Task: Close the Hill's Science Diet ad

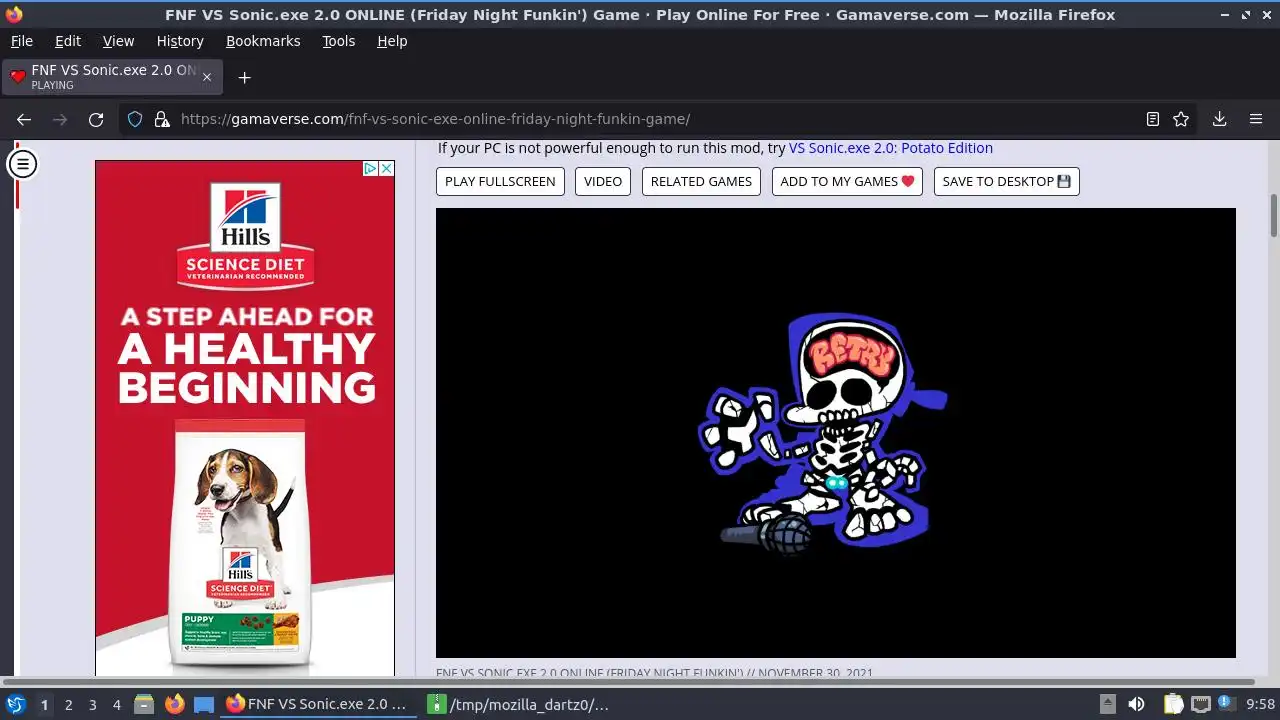Action: (386, 168)
